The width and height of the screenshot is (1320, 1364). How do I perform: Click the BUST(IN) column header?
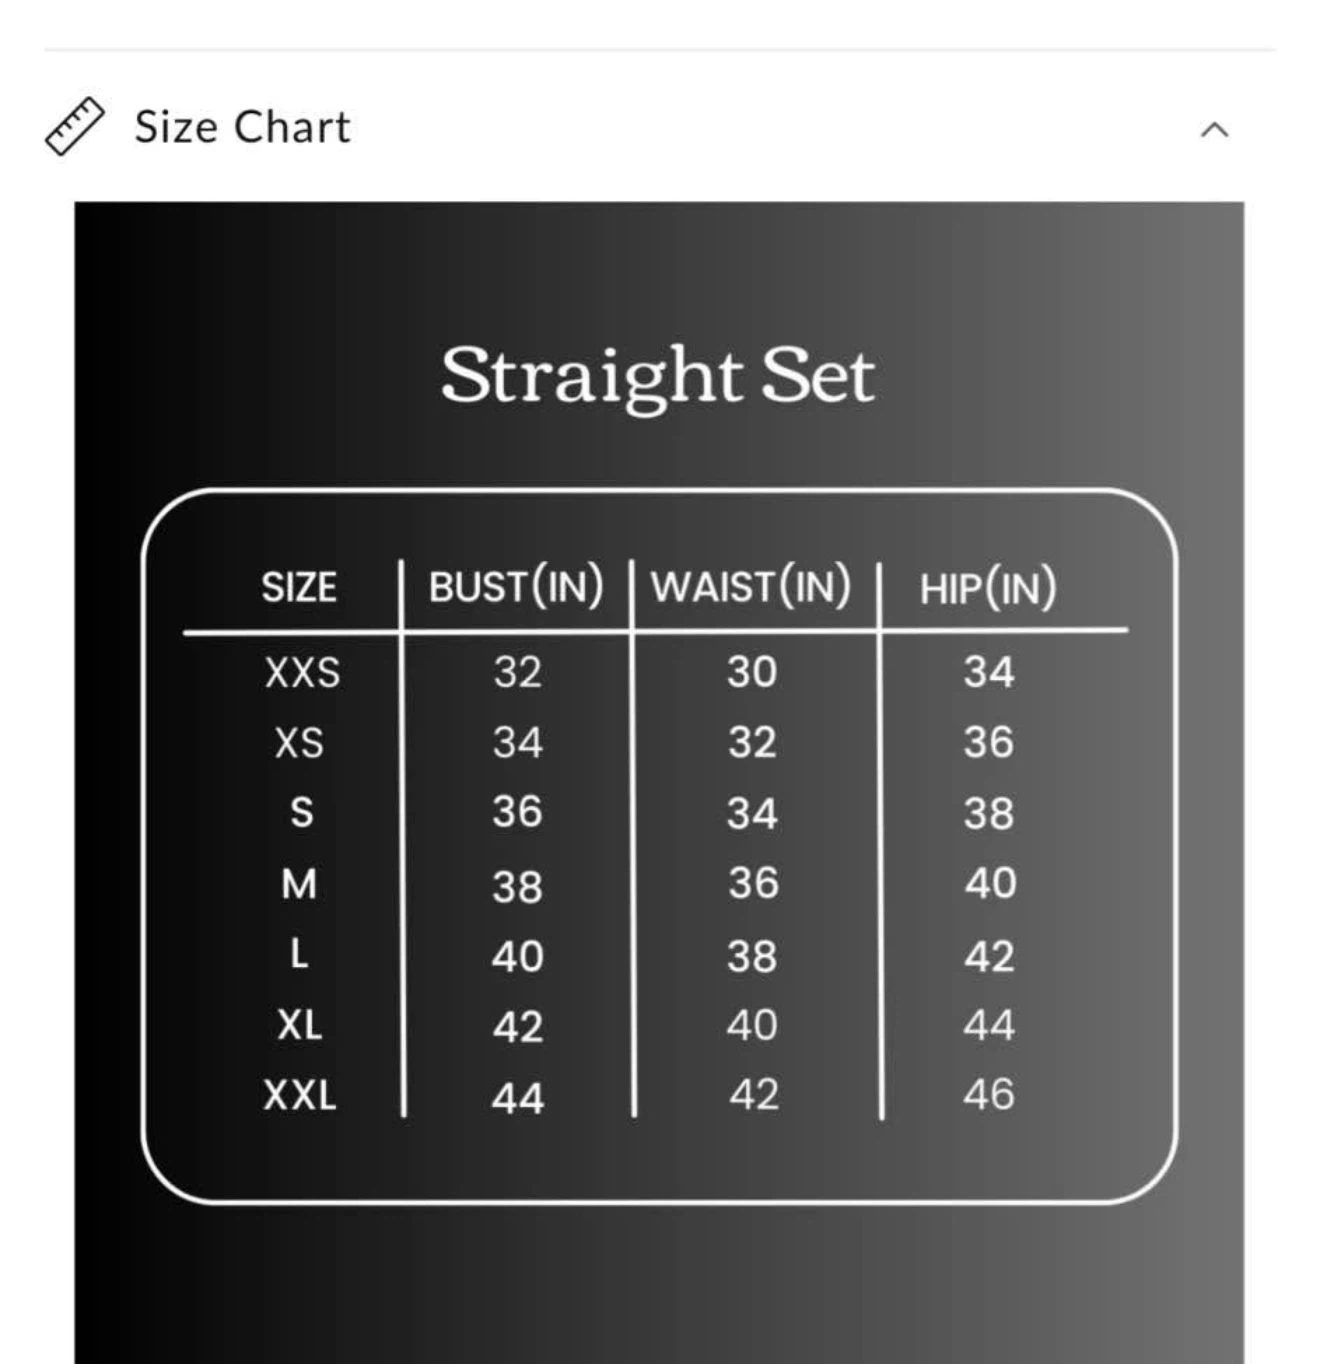click(x=516, y=585)
